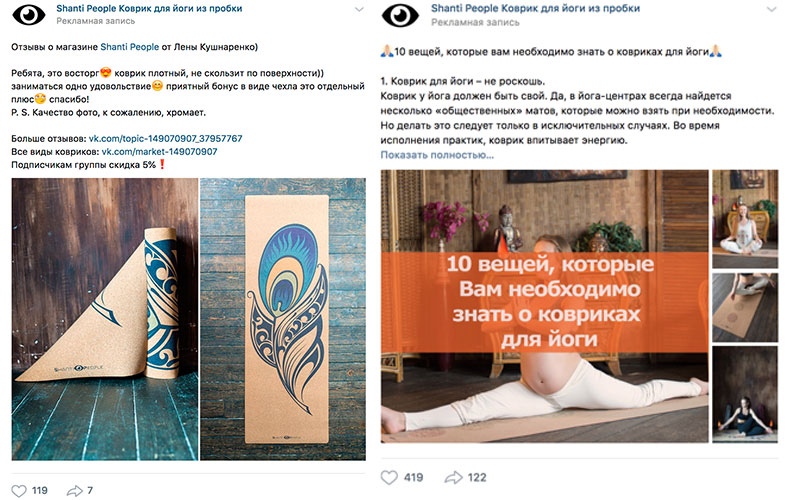Open the middle small cork mat thumbnail
Screen dimensions: 793x500
745,307
